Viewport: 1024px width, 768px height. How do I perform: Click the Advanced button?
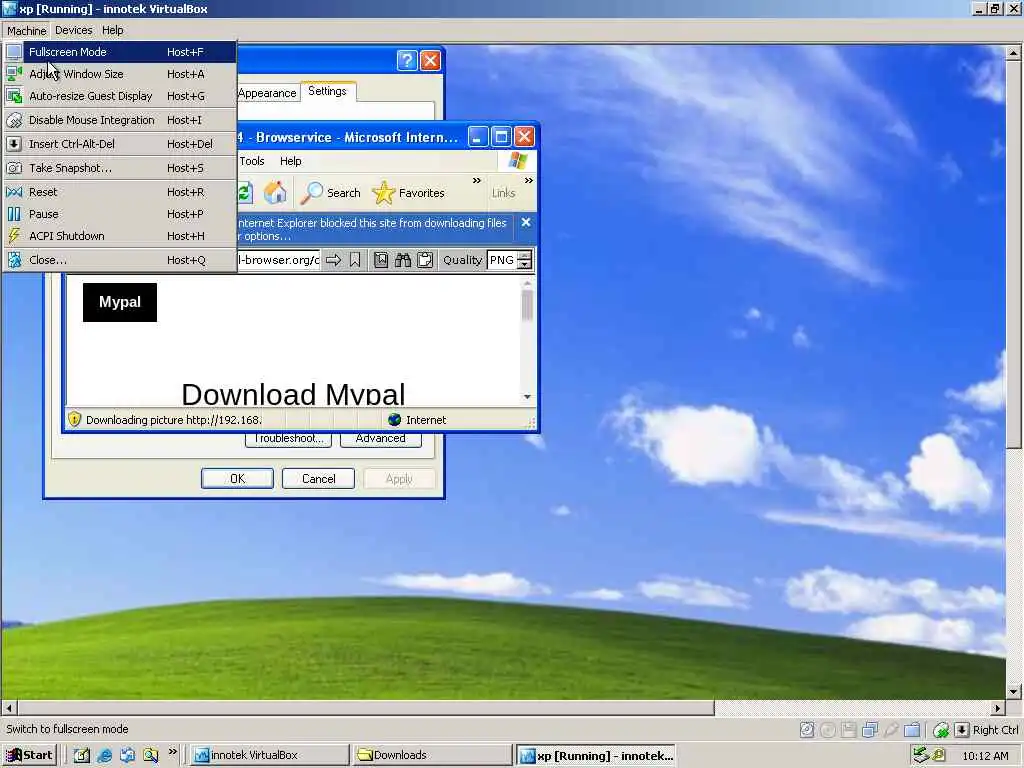coord(381,439)
